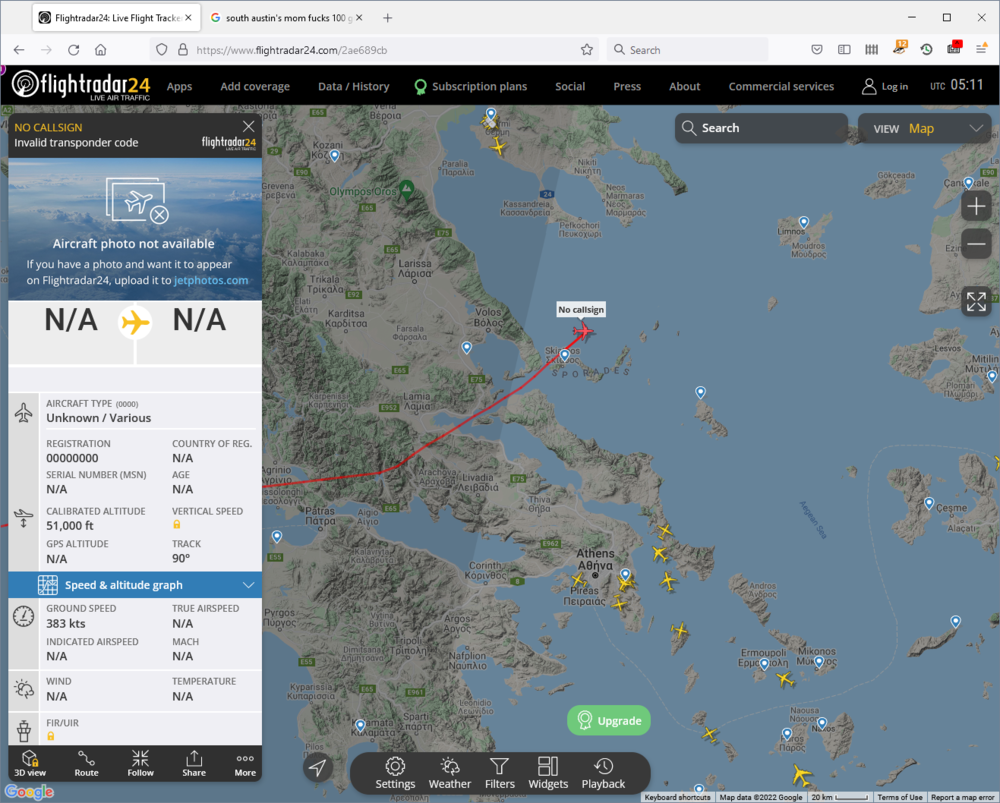This screenshot has height=803, width=1000.
Task: Zoom out on the map
Action: tap(976, 244)
